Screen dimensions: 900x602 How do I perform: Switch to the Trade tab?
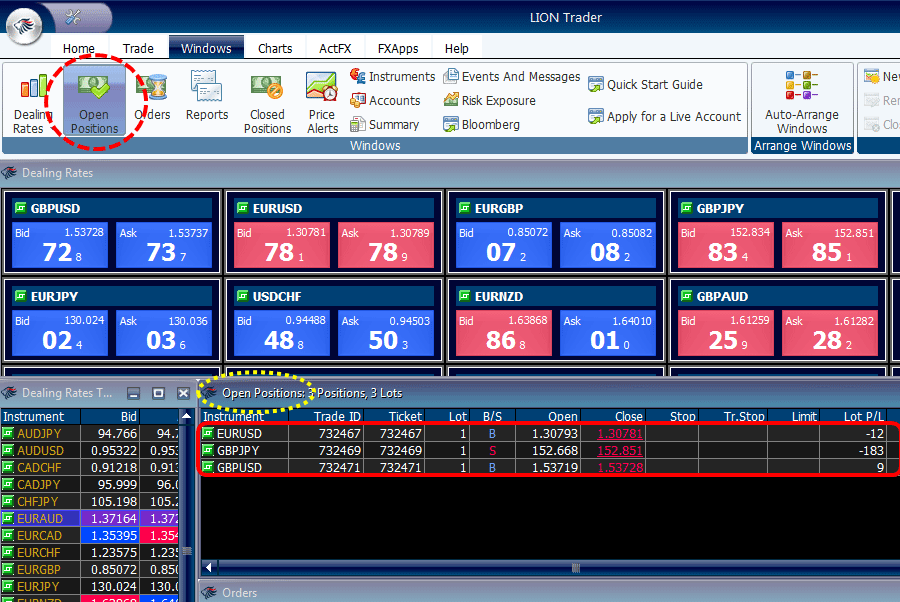(138, 49)
